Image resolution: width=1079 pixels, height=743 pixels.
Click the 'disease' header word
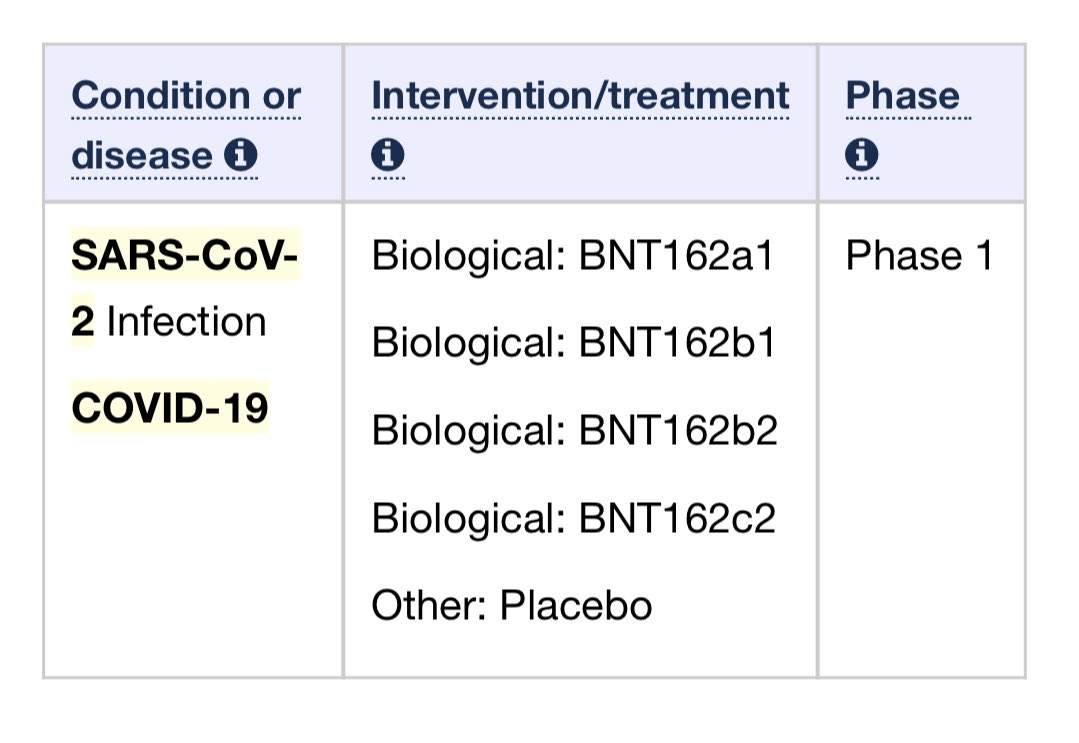tap(142, 155)
